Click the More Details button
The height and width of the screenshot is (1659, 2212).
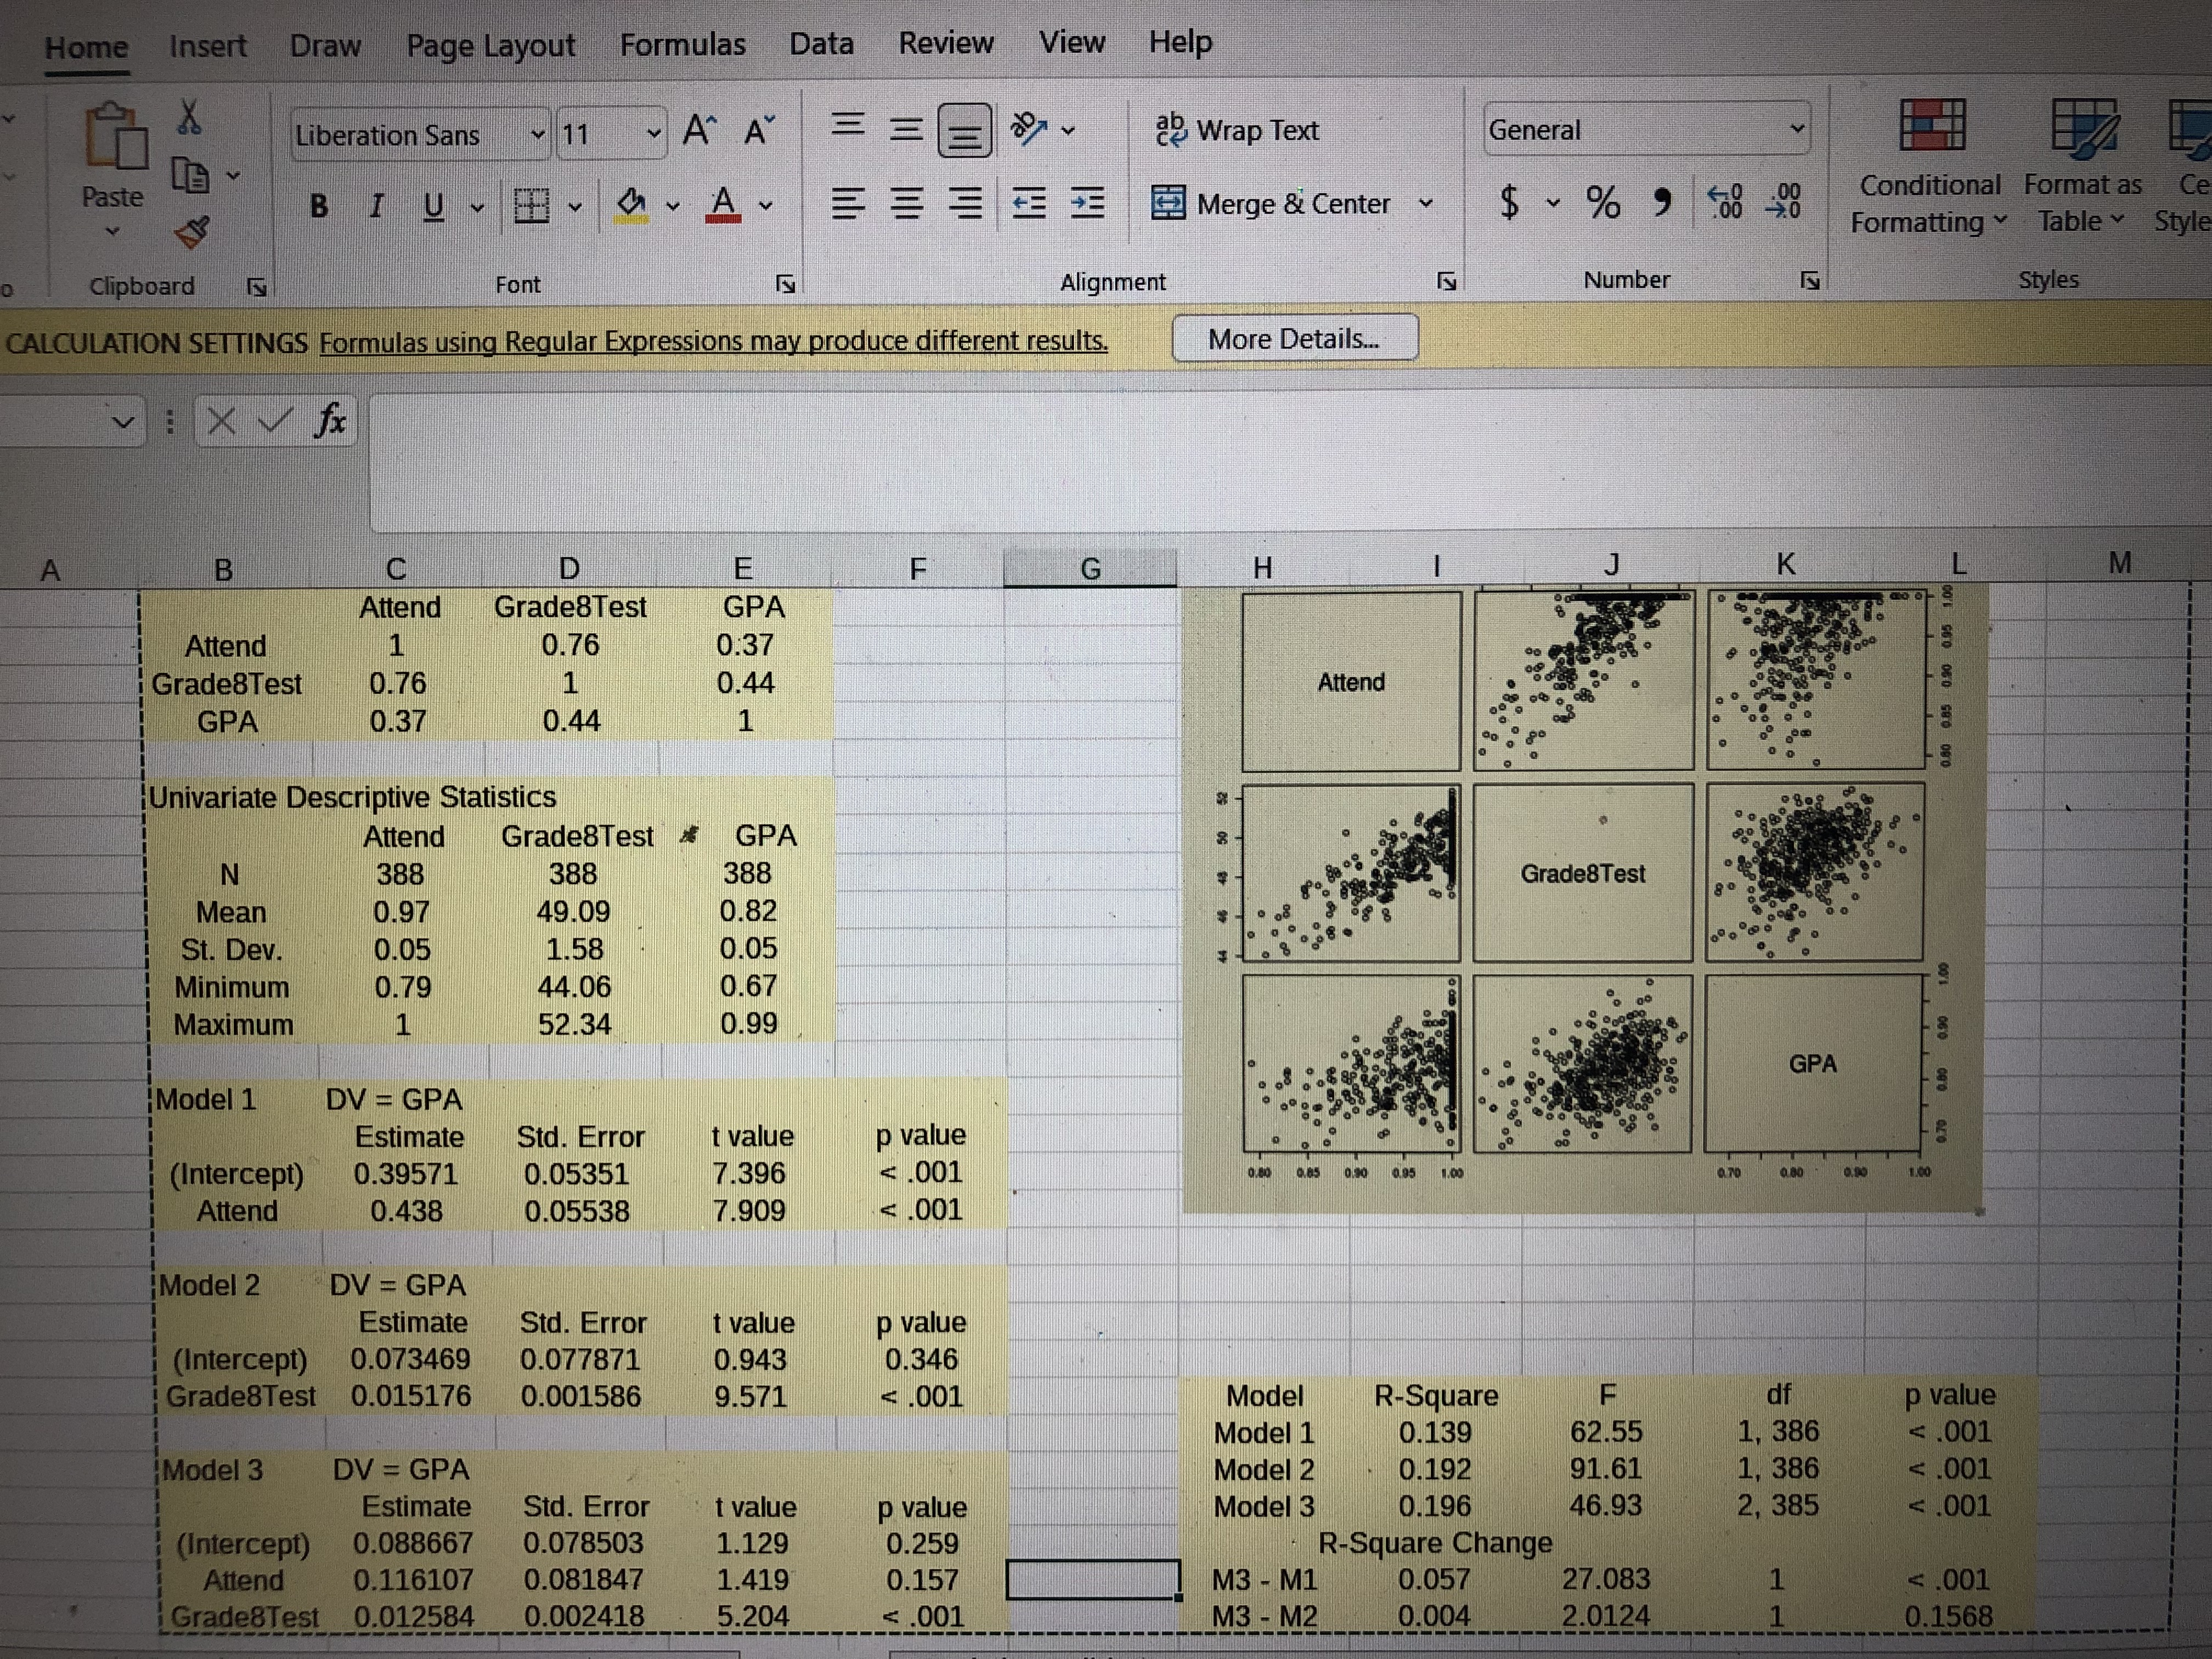(x=1294, y=339)
